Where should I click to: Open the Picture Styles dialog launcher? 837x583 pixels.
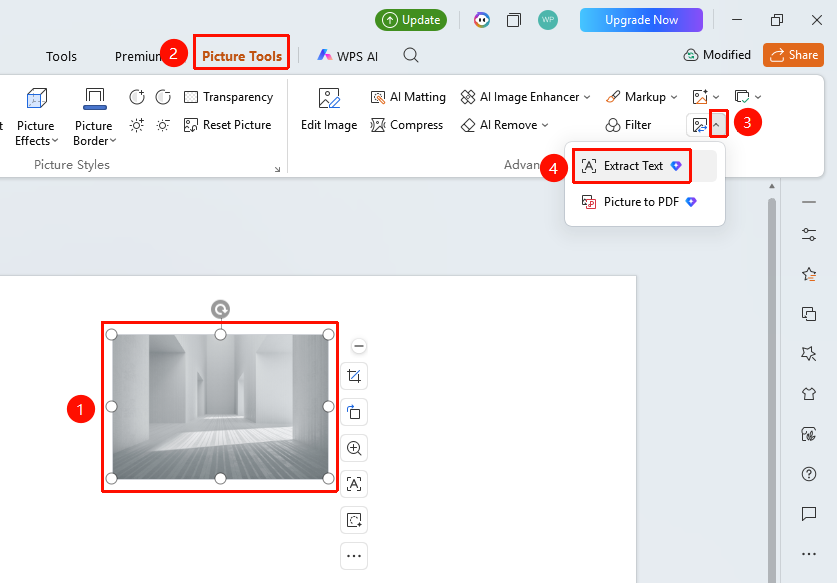click(277, 169)
